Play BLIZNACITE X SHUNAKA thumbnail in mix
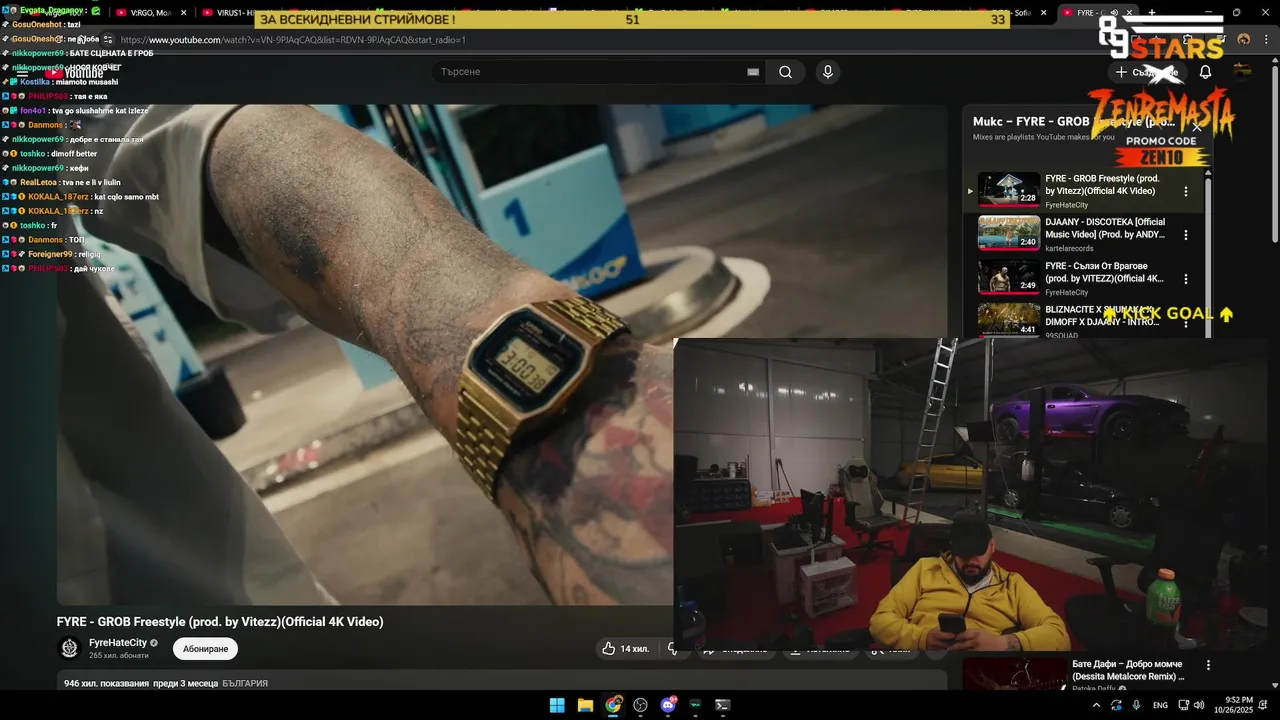This screenshot has width=1280, height=720. pyautogui.click(x=1009, y=320)
